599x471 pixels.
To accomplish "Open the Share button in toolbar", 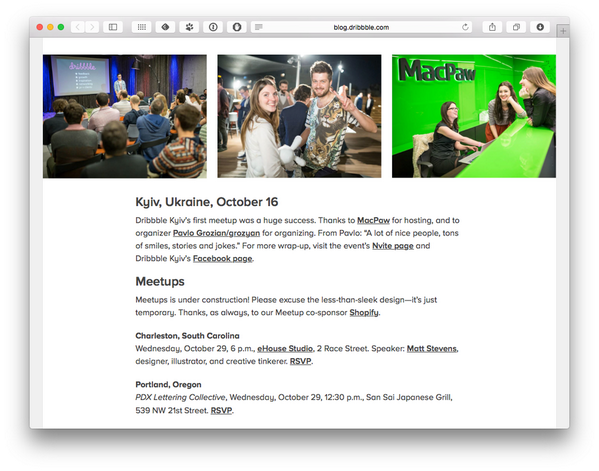I will 492,27.
